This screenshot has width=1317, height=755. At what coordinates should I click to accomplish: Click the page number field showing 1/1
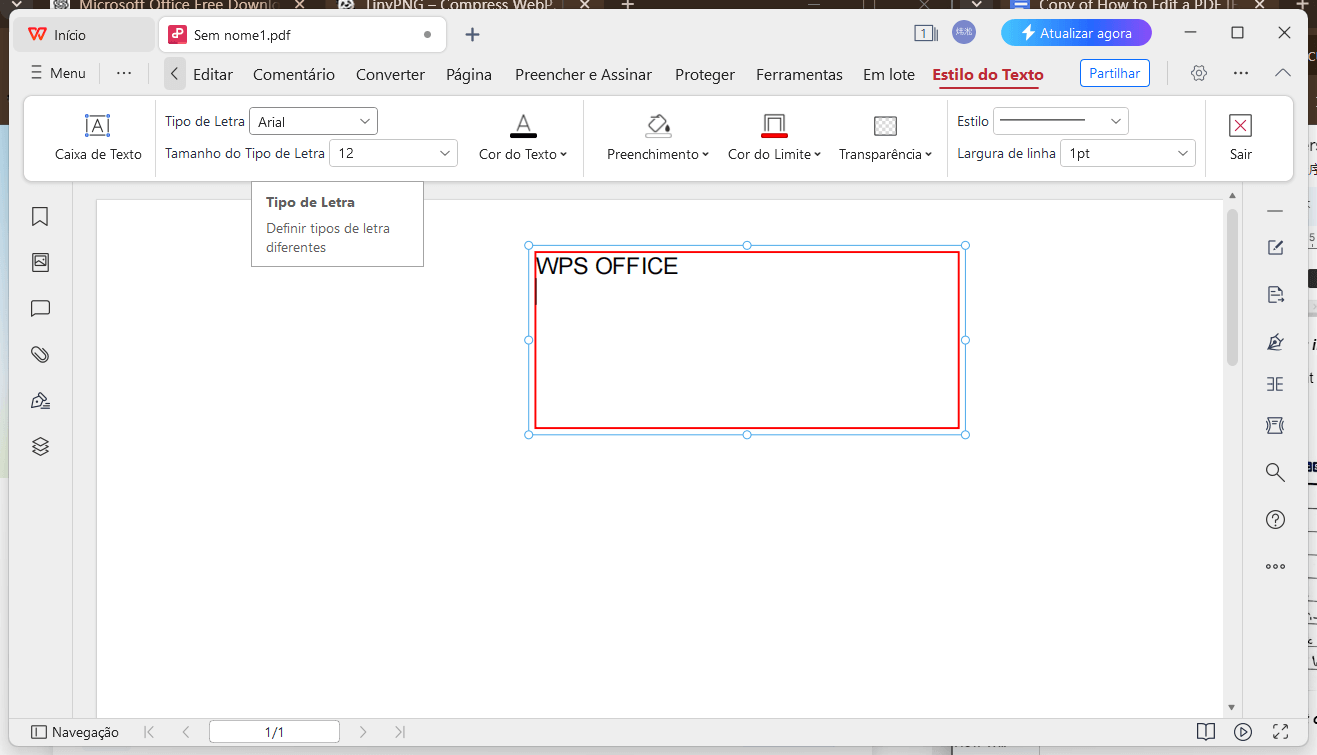click(x=274, y=732)
